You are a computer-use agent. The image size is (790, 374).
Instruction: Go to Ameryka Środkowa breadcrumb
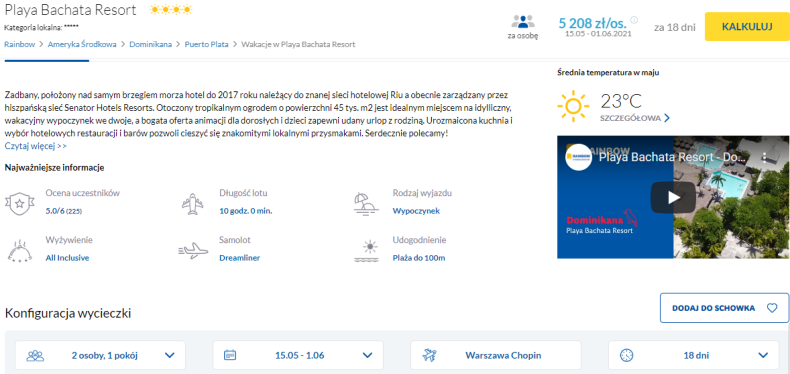point(82,44)
